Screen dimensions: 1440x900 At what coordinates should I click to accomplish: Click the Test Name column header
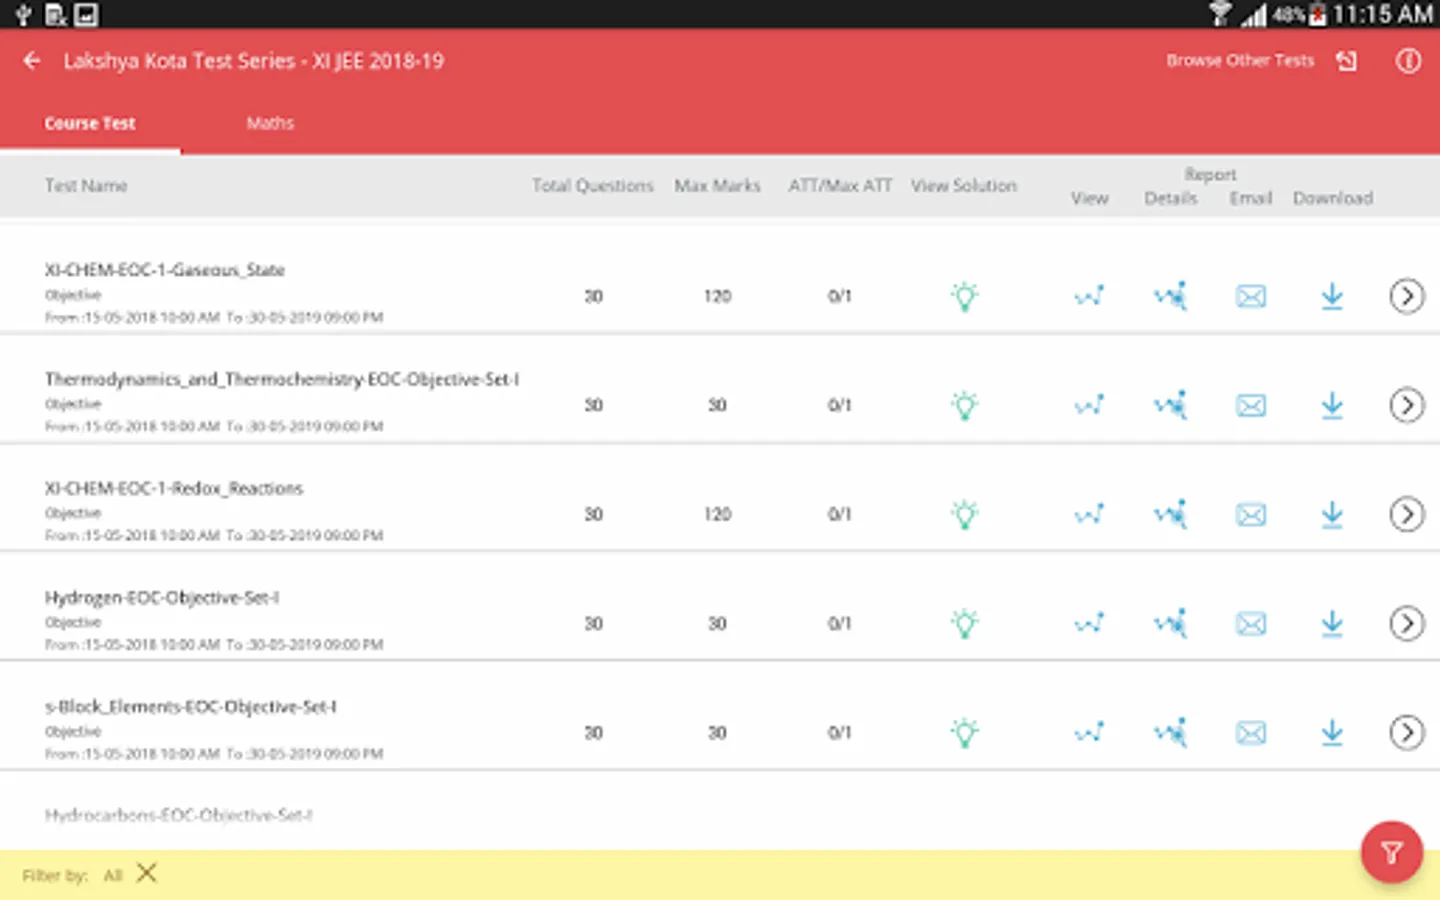[86, 185]
